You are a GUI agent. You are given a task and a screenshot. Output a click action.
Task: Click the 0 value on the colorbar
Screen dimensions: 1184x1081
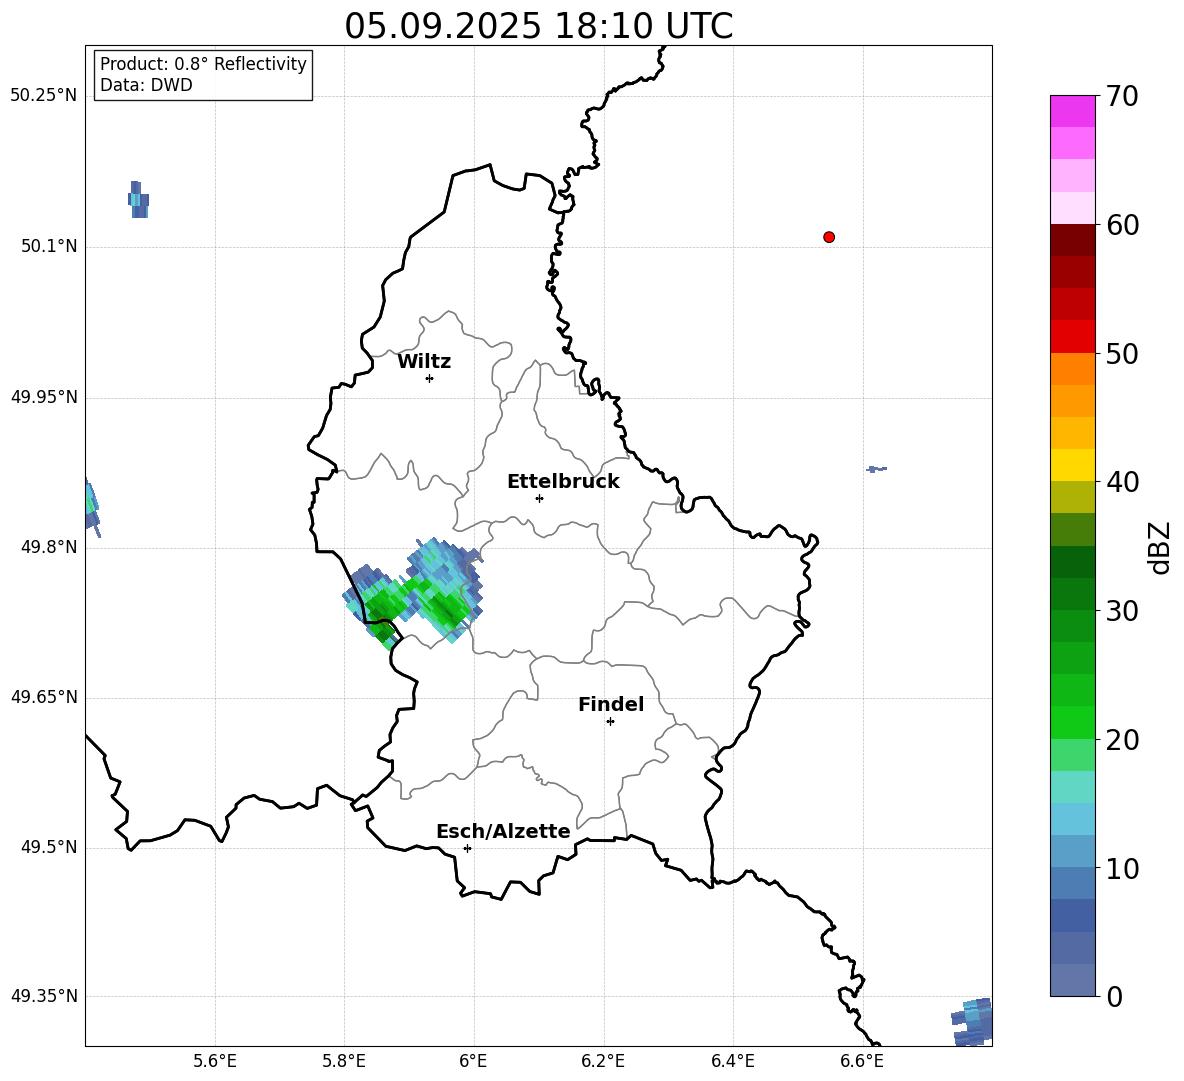[x=1115, y=997]
